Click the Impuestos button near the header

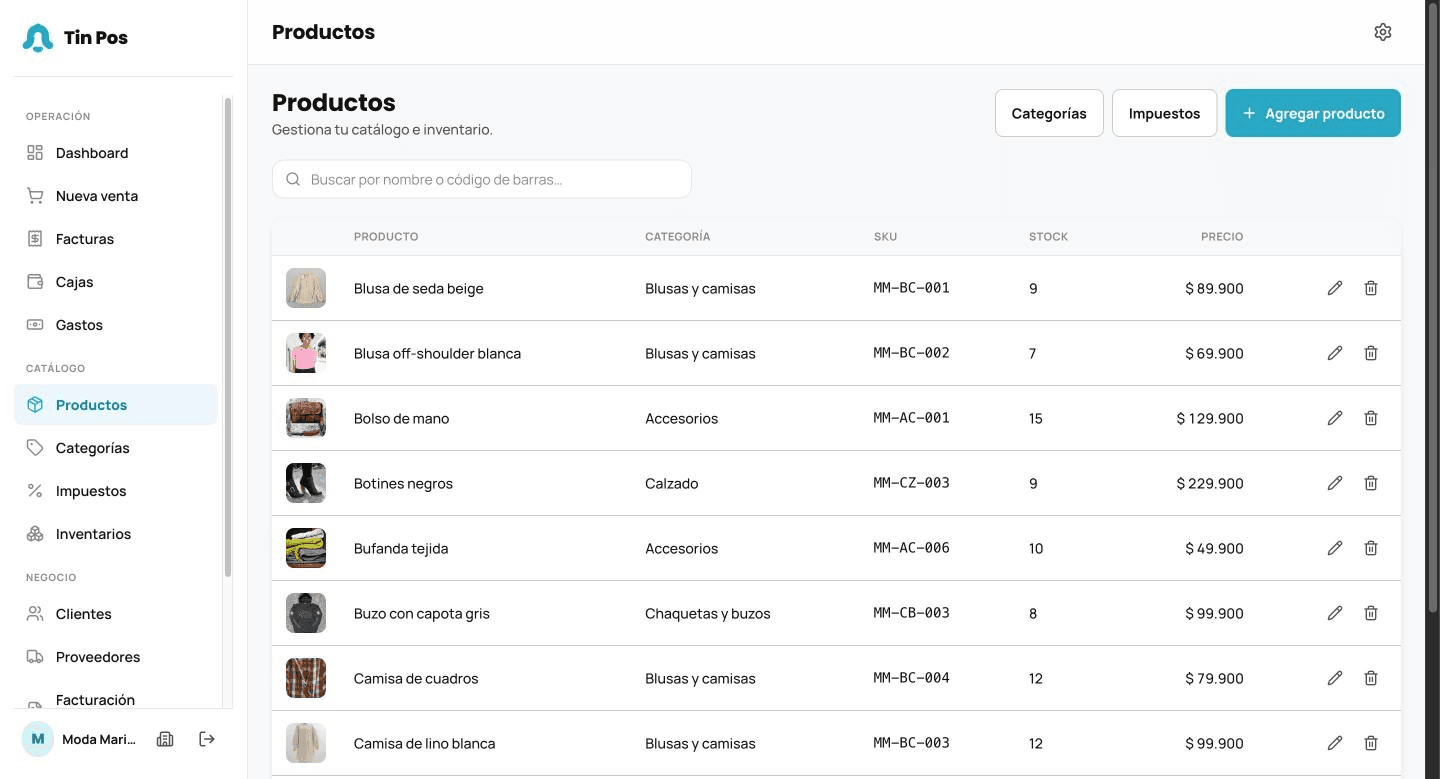tap(1164, 113)
